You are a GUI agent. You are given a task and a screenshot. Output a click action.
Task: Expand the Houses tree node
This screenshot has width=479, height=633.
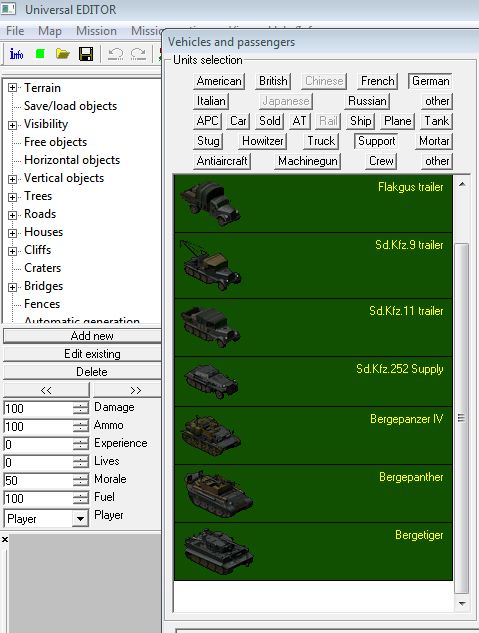click(13, 233)
